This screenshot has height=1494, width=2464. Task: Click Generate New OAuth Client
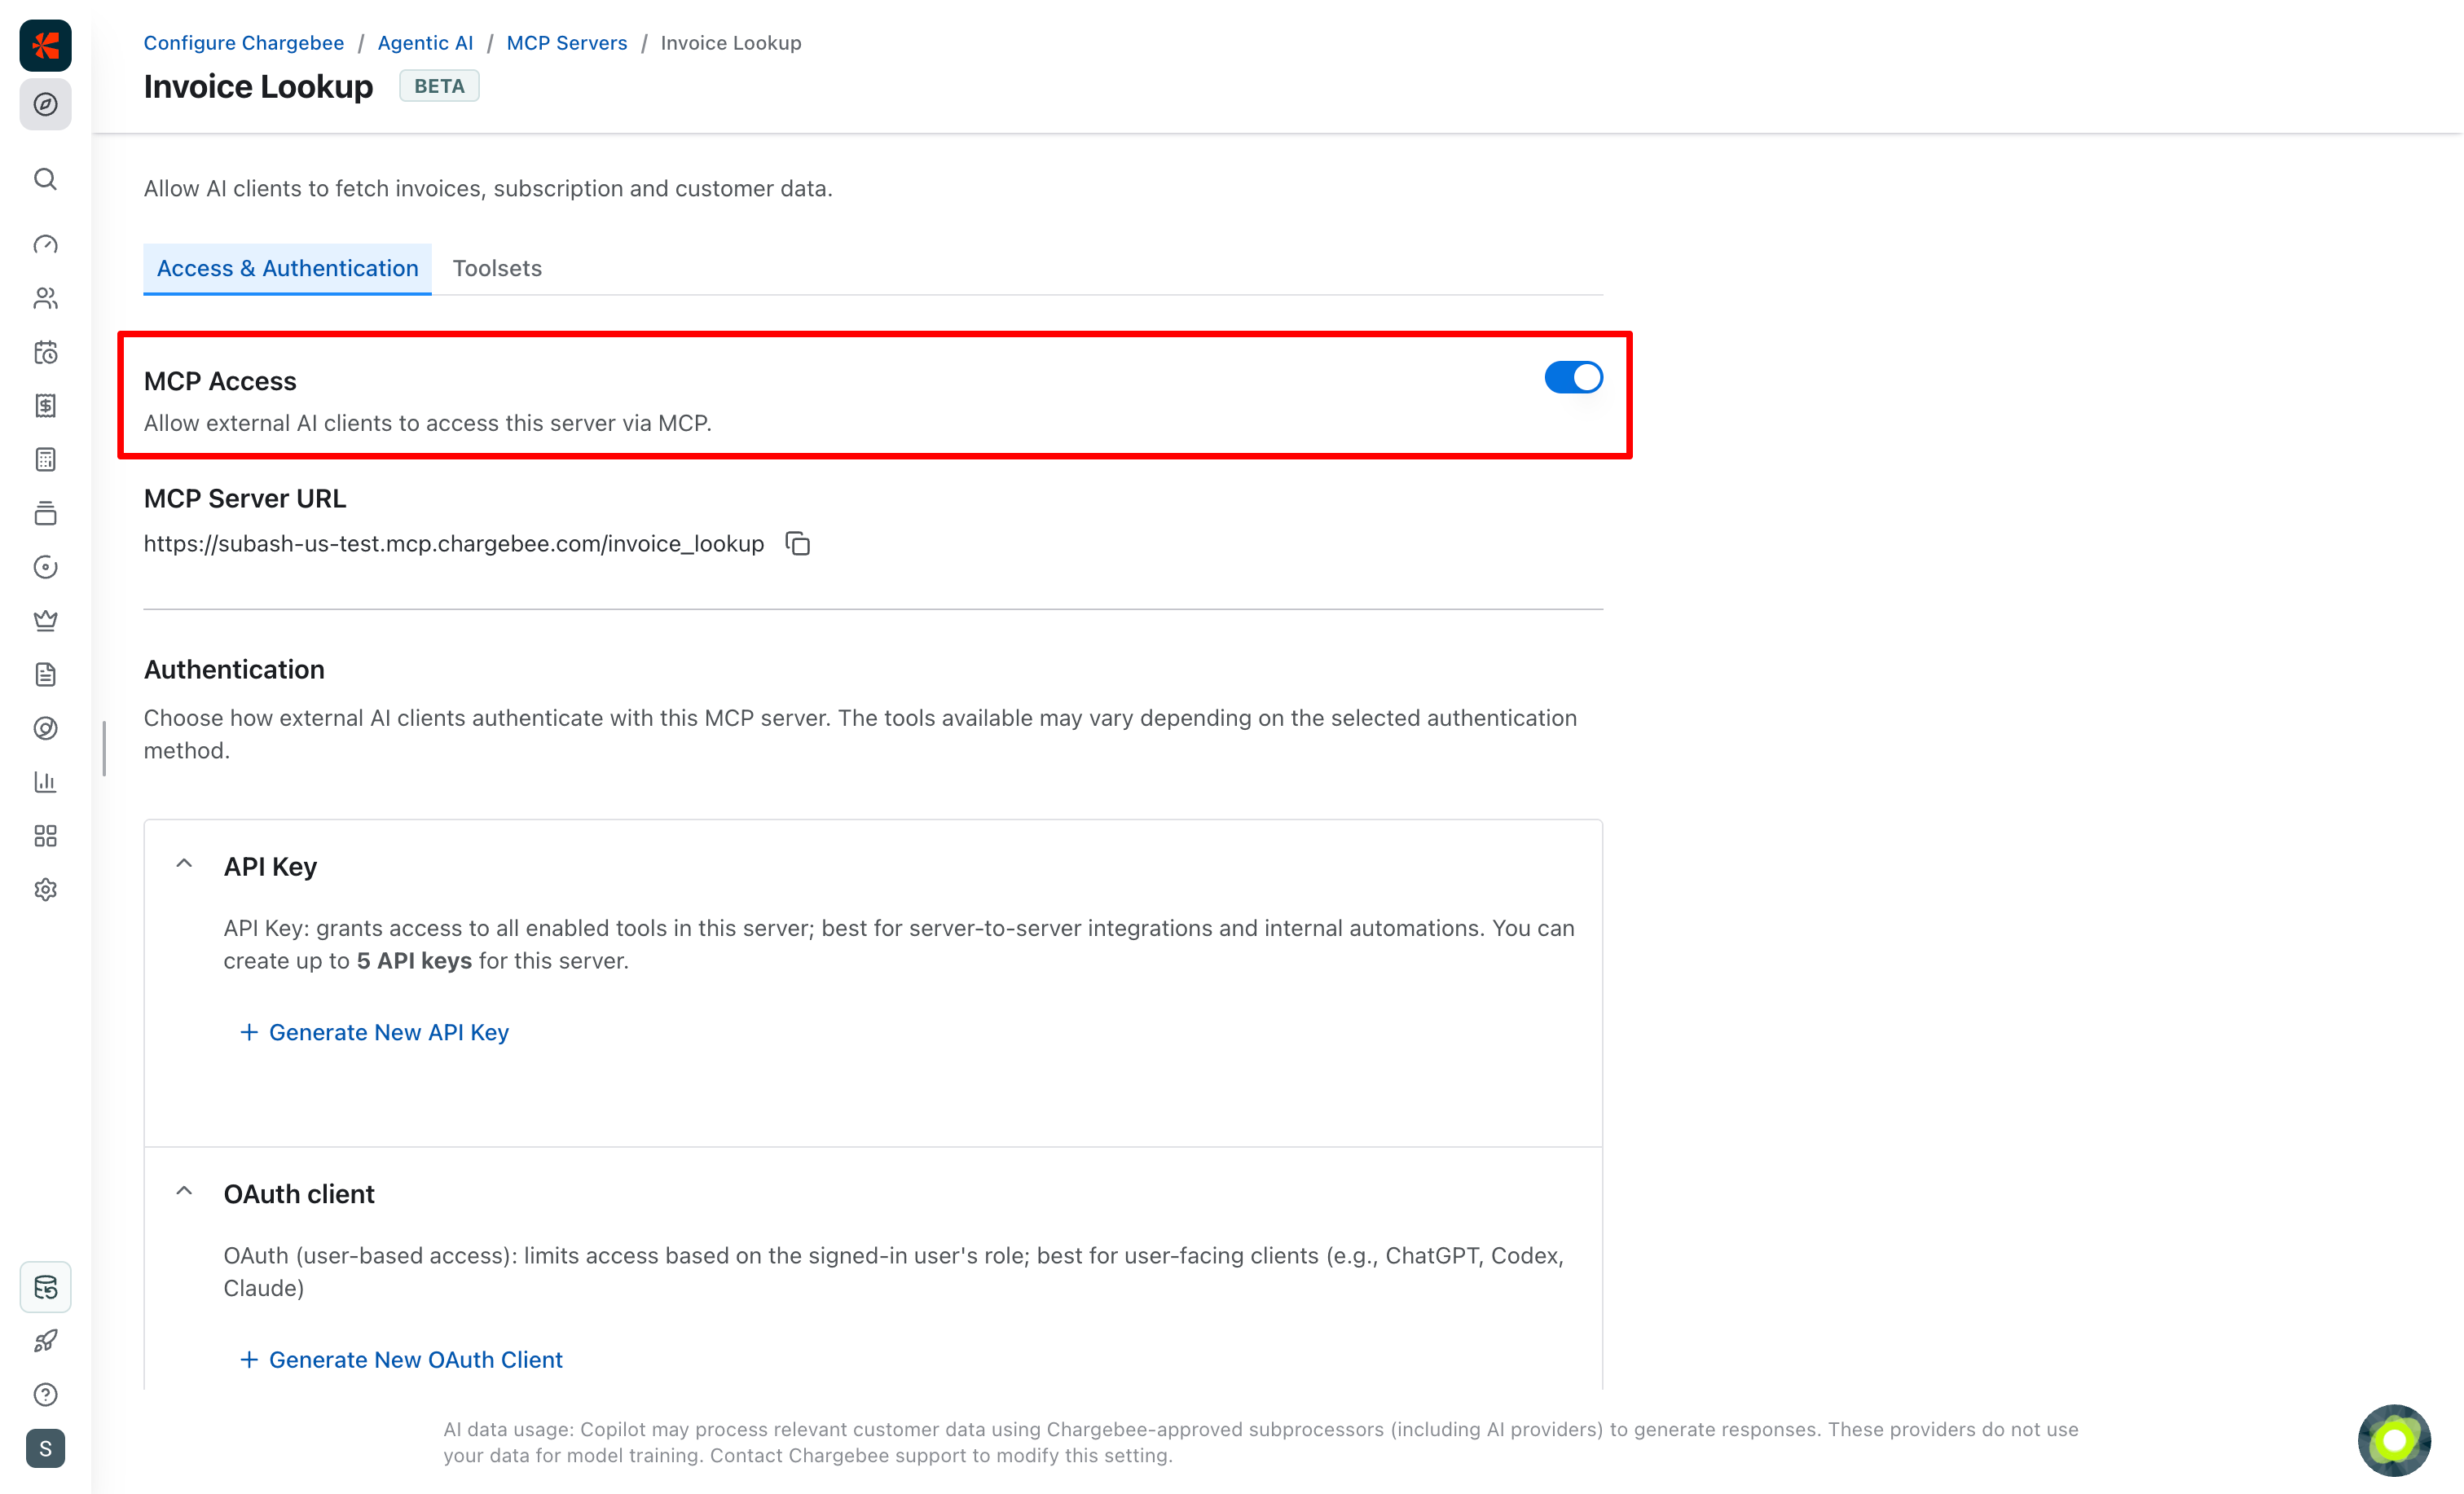point(401,1360)
